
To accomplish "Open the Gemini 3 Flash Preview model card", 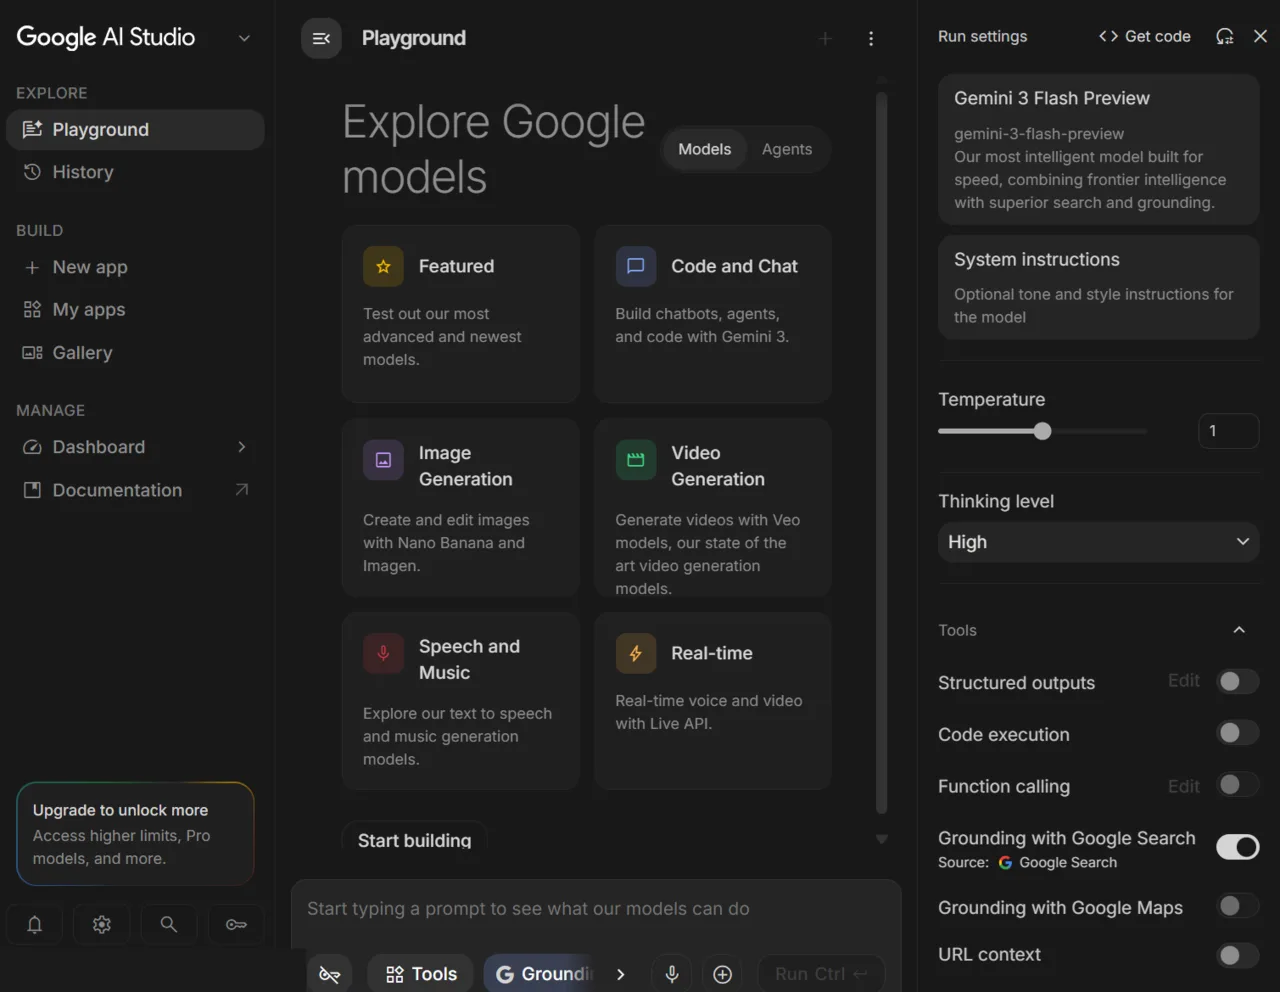I will [1098, 149].
